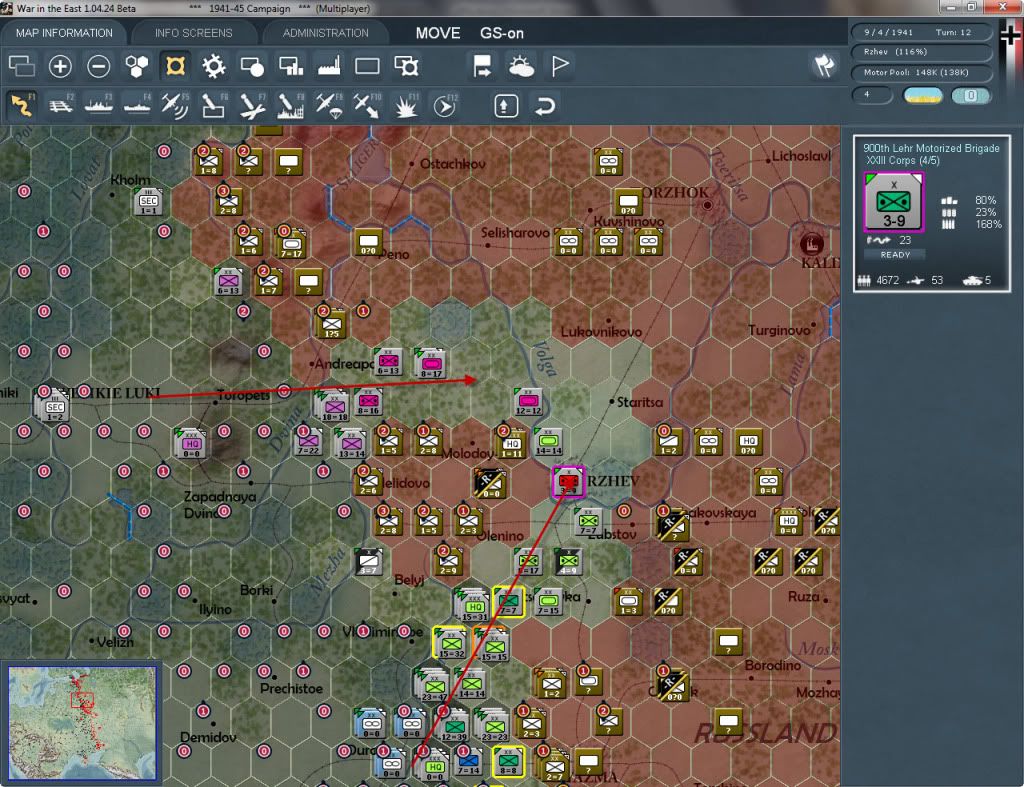1024x787 pixels.
Task: Select the F7 bomb airfield mode icon
Action: (252, 105)
